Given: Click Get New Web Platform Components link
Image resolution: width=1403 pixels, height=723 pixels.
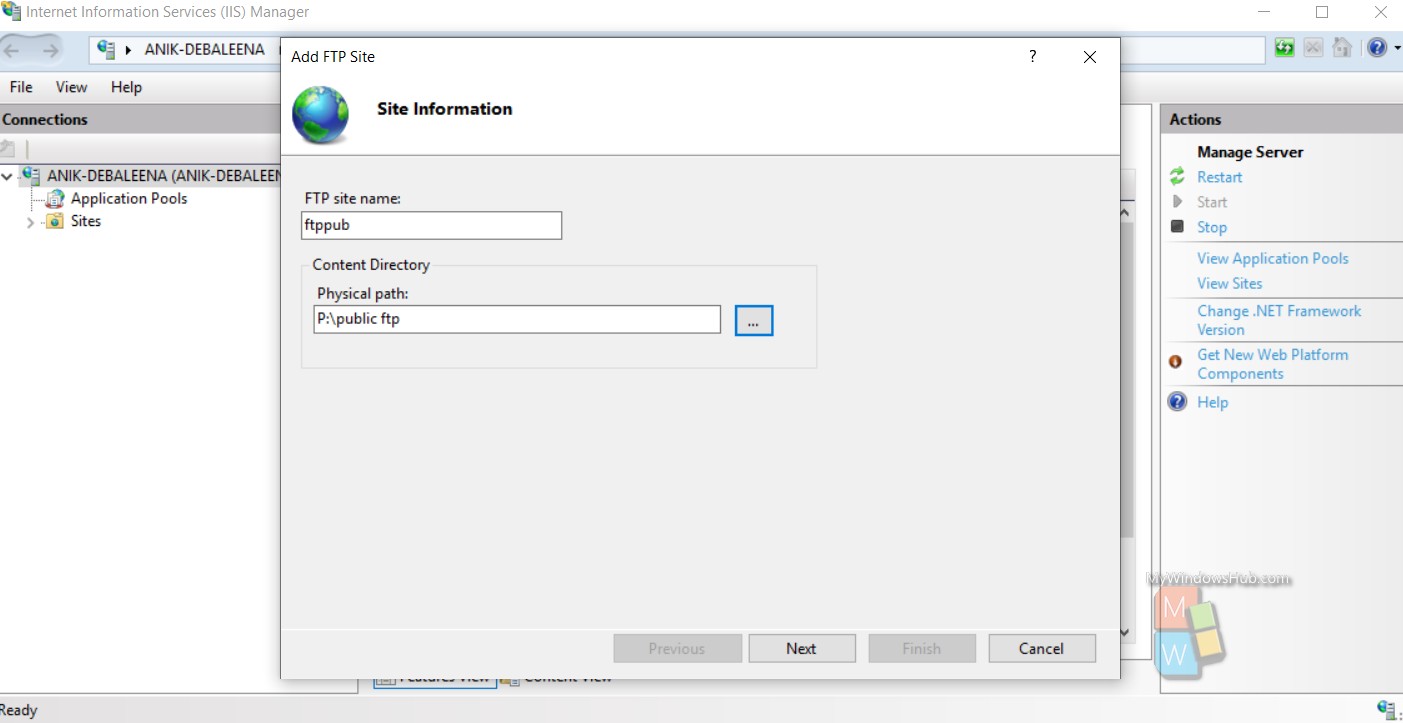Looking at the screenshot, I should pyautogui.click(x=1272, y=364).
